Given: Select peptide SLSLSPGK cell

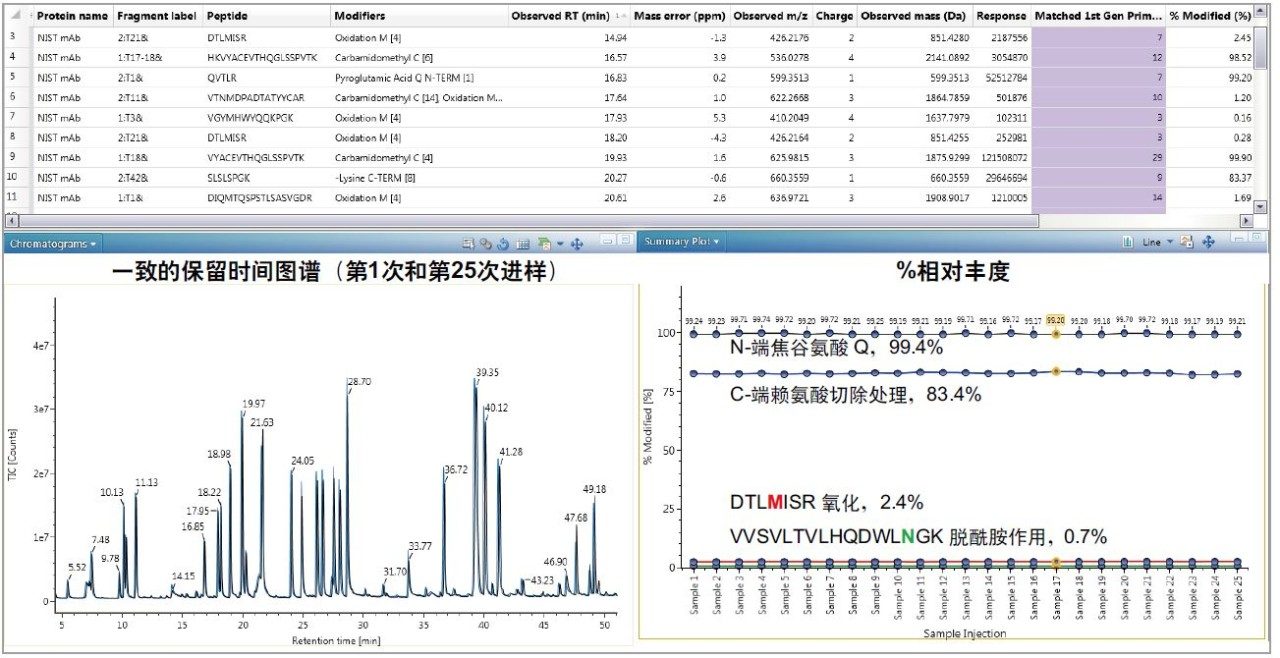Looking at the screenshot, I should pyautogui.click(x=266, y=178).
